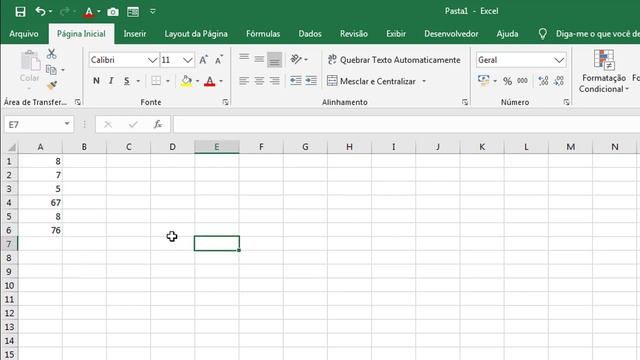This screenshot has width=640, height=360.
Task: Open the Ajuda tab
Action: 507,34
